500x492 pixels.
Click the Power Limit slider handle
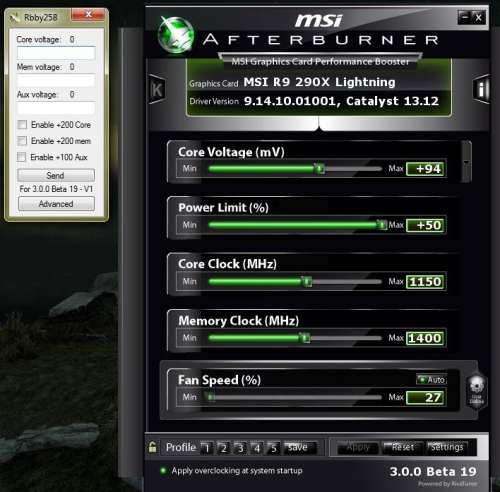coord(382,225)
